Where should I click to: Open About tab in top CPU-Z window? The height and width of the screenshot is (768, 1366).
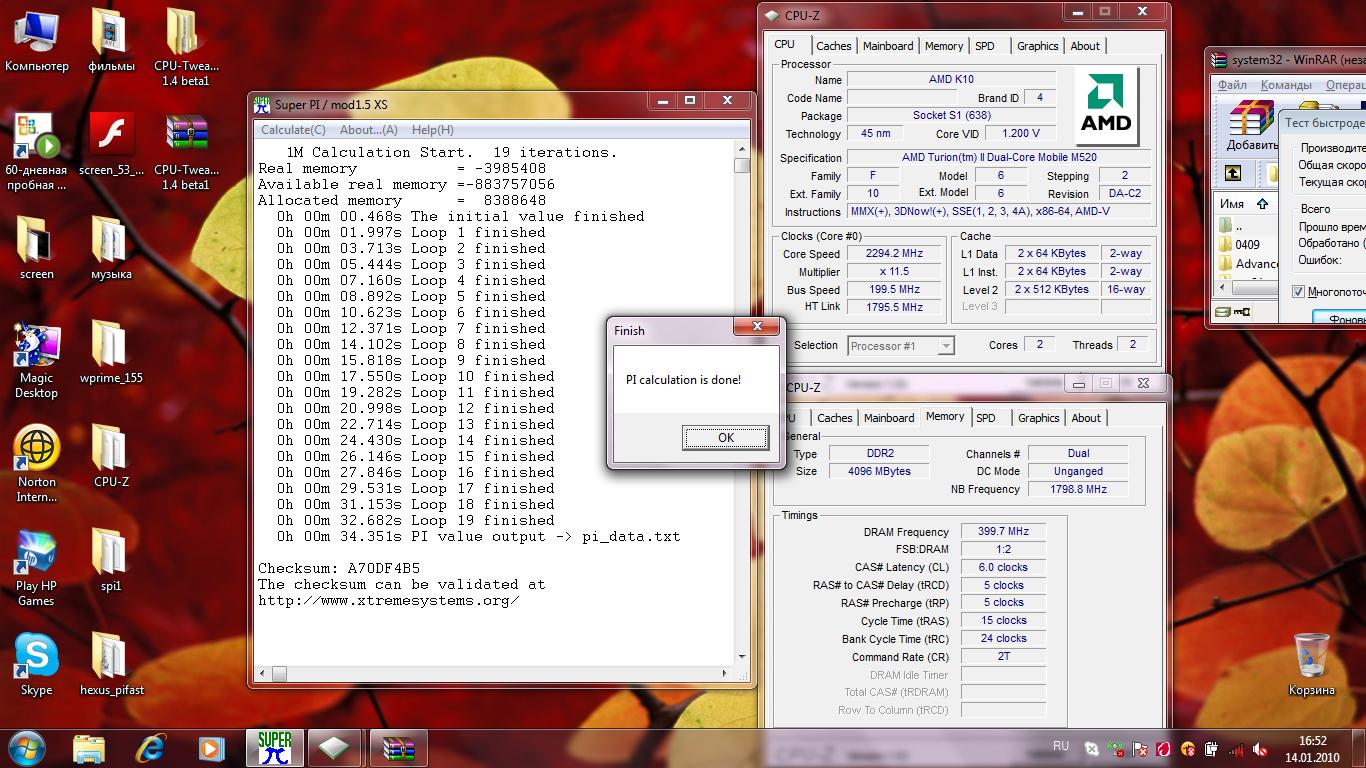point(1085,46)
